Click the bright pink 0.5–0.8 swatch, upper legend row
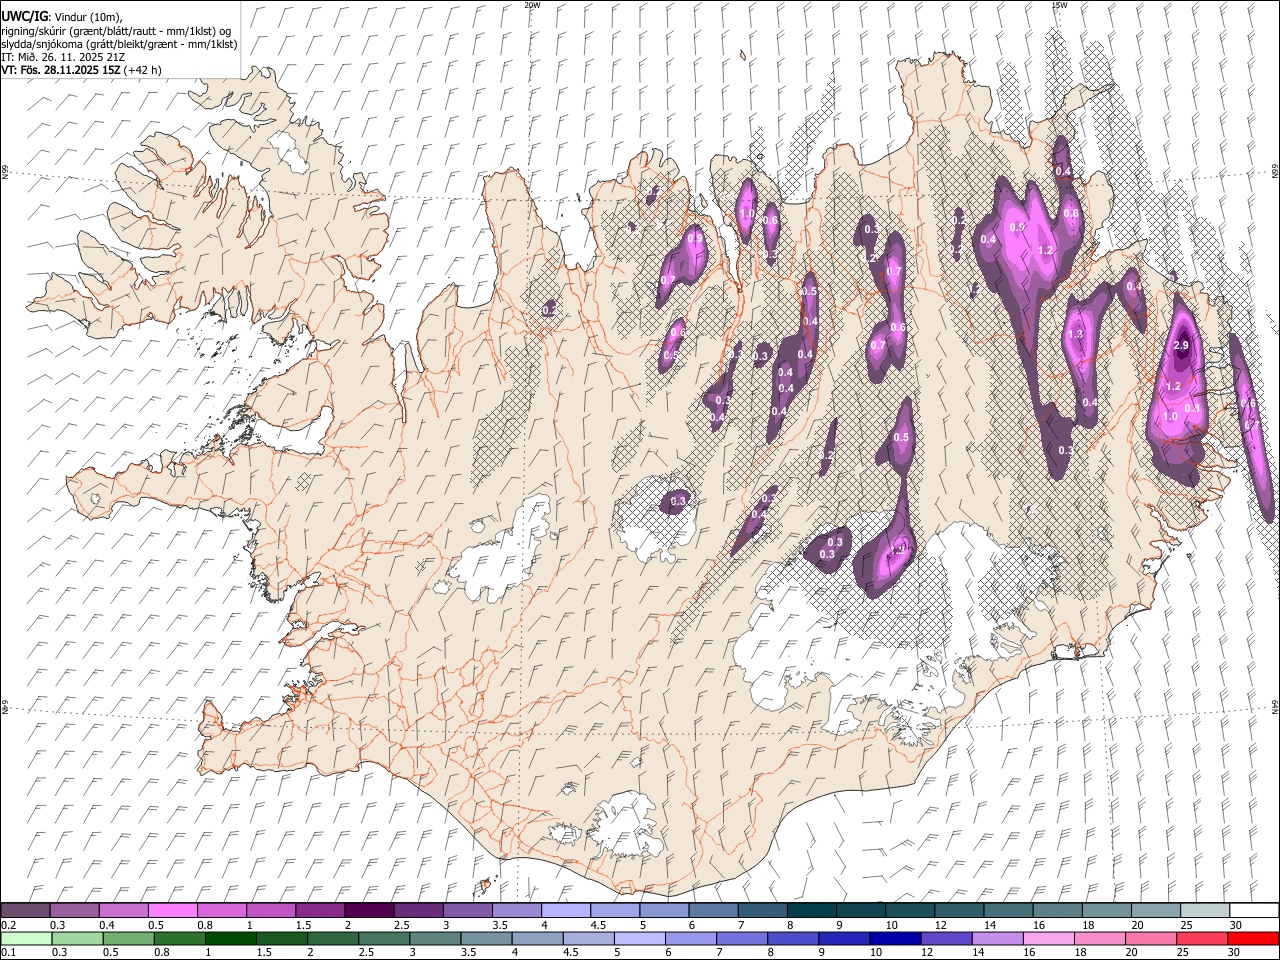The width and height of the screenshot is (1280, 960). (x=173, y=910)
